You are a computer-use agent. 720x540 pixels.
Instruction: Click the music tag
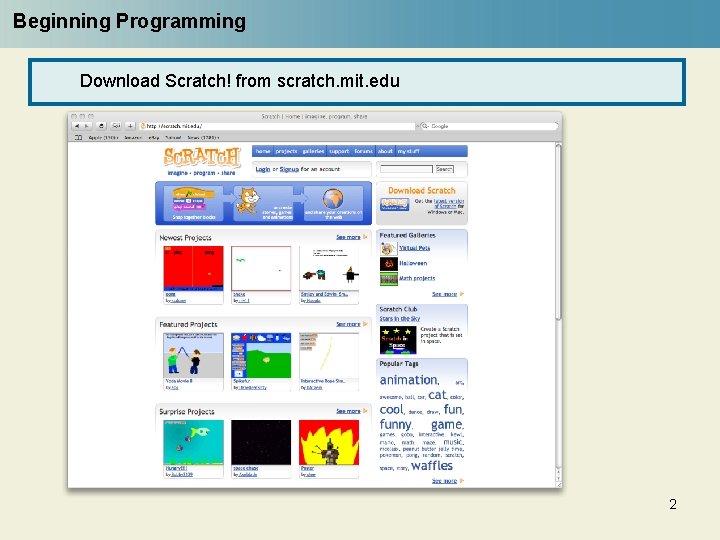(x=453, y=442)
